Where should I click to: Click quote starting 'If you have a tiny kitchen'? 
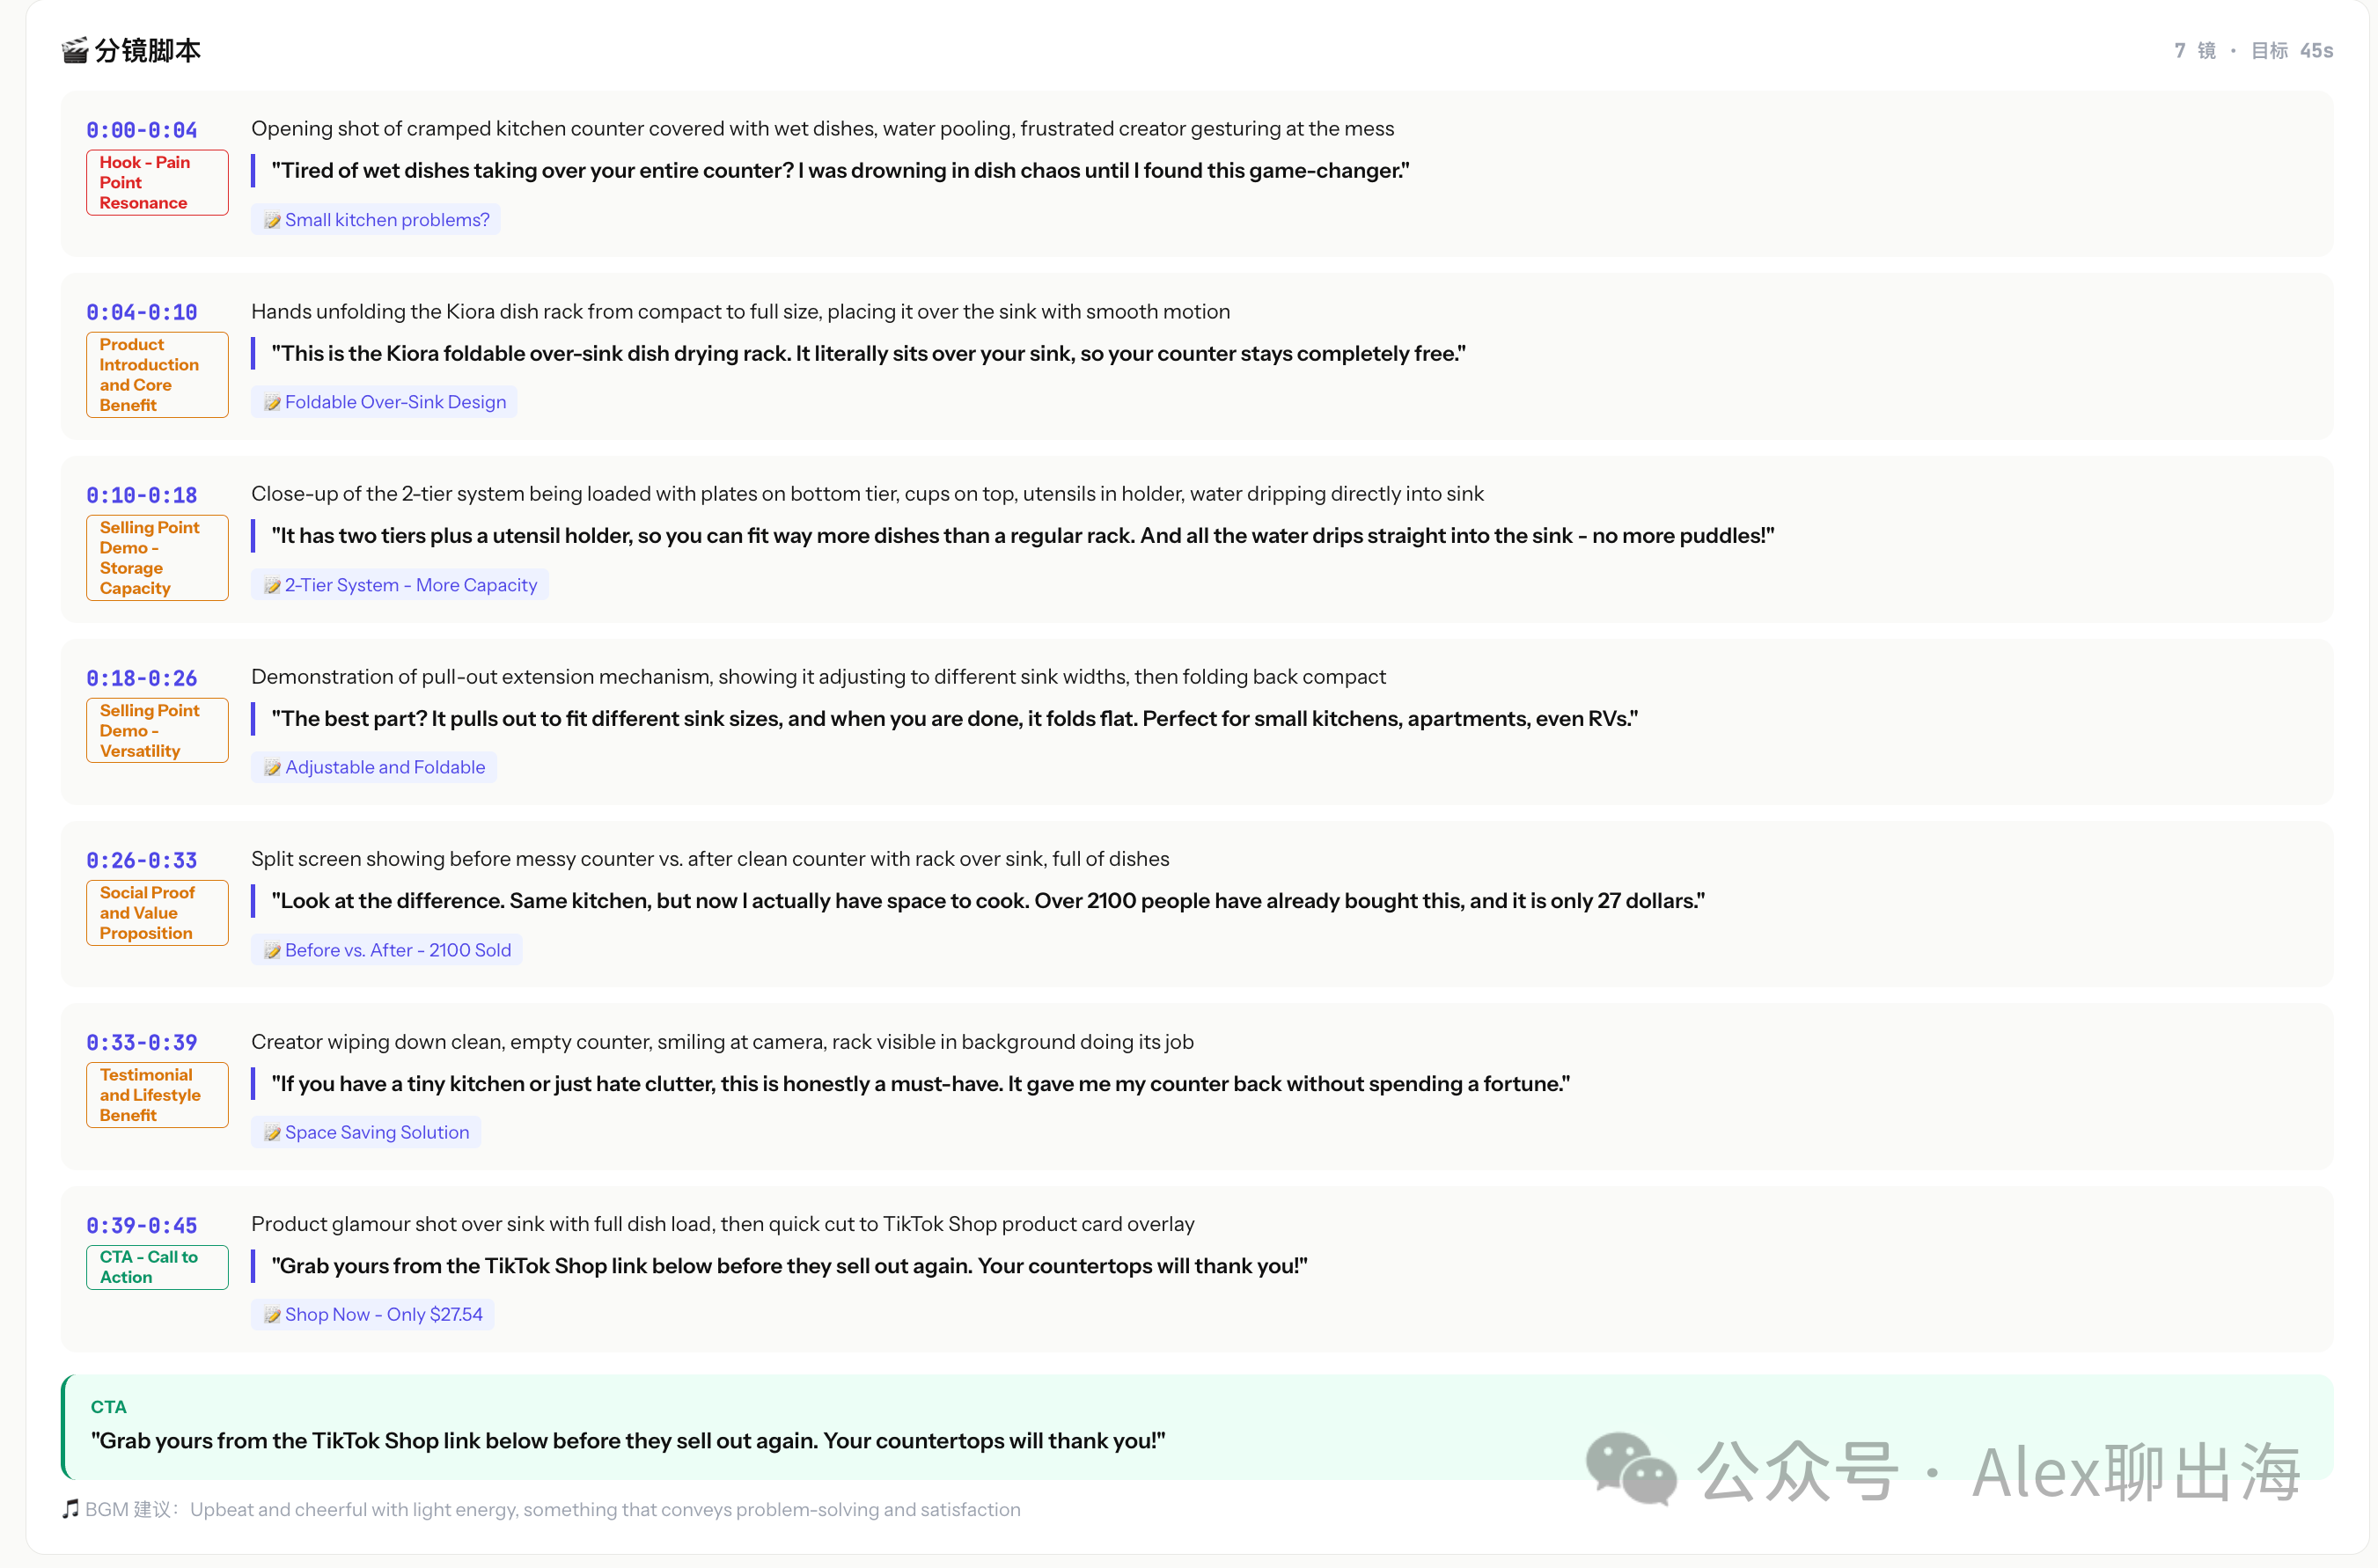pyautogui.click(x=921, y=1083)
